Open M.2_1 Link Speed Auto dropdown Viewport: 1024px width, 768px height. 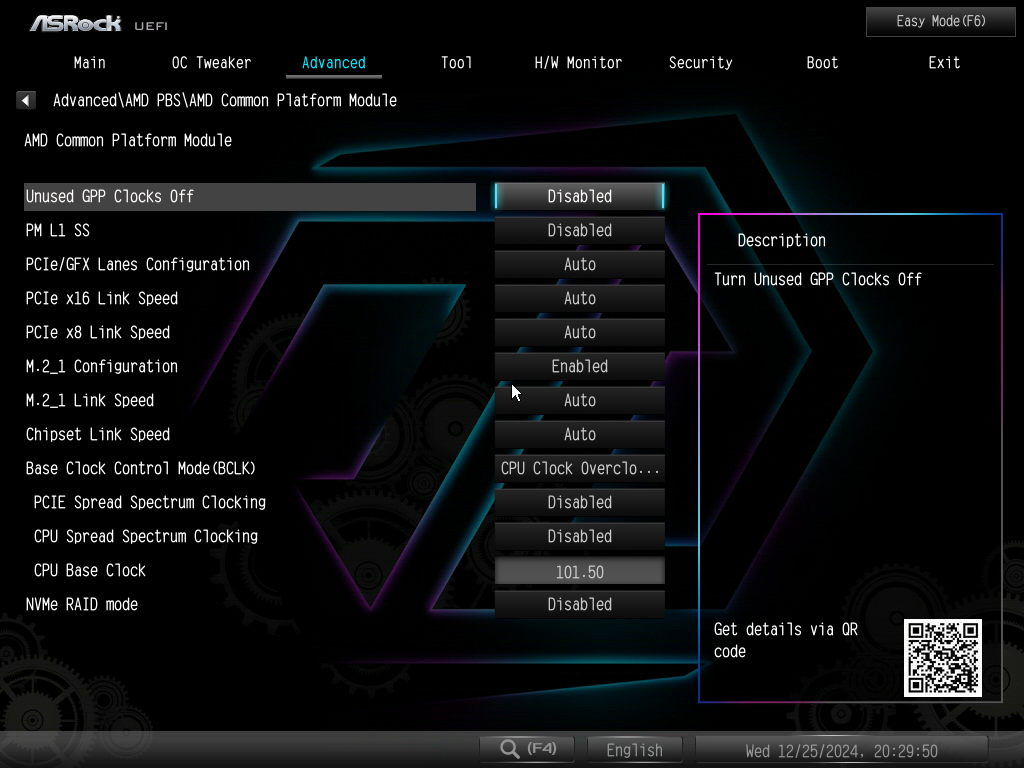(x=579, y=400)
